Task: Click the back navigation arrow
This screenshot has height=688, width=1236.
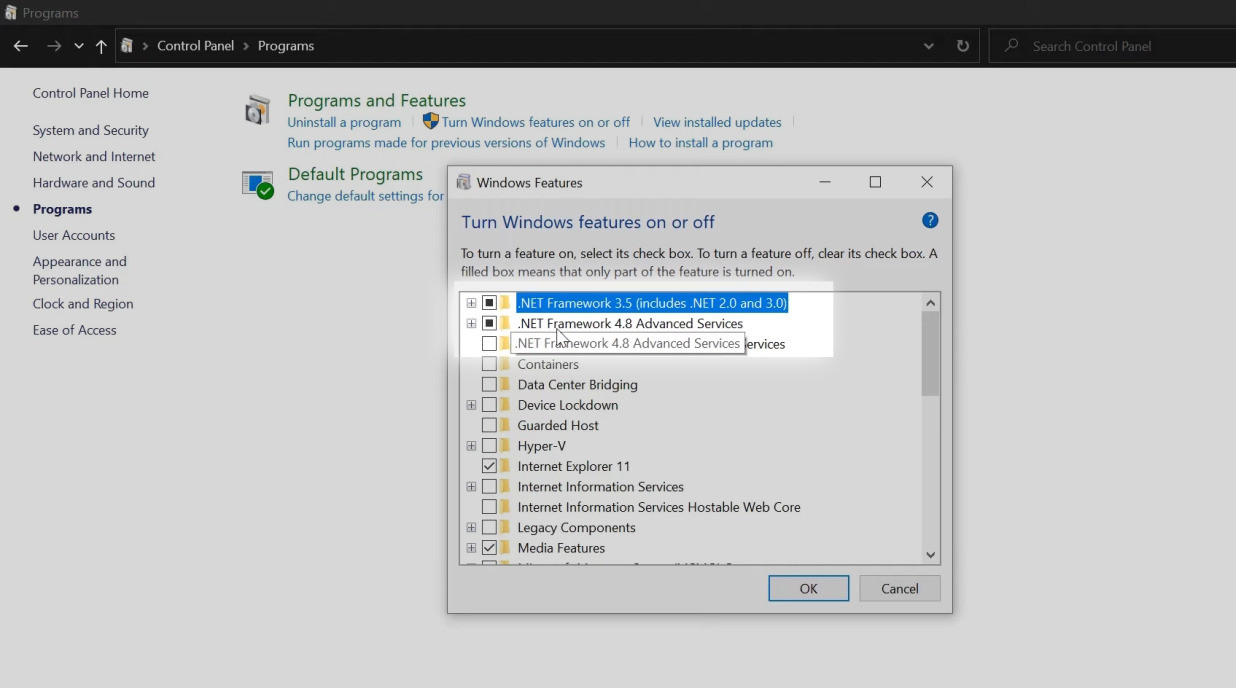Action: [20, 45]
